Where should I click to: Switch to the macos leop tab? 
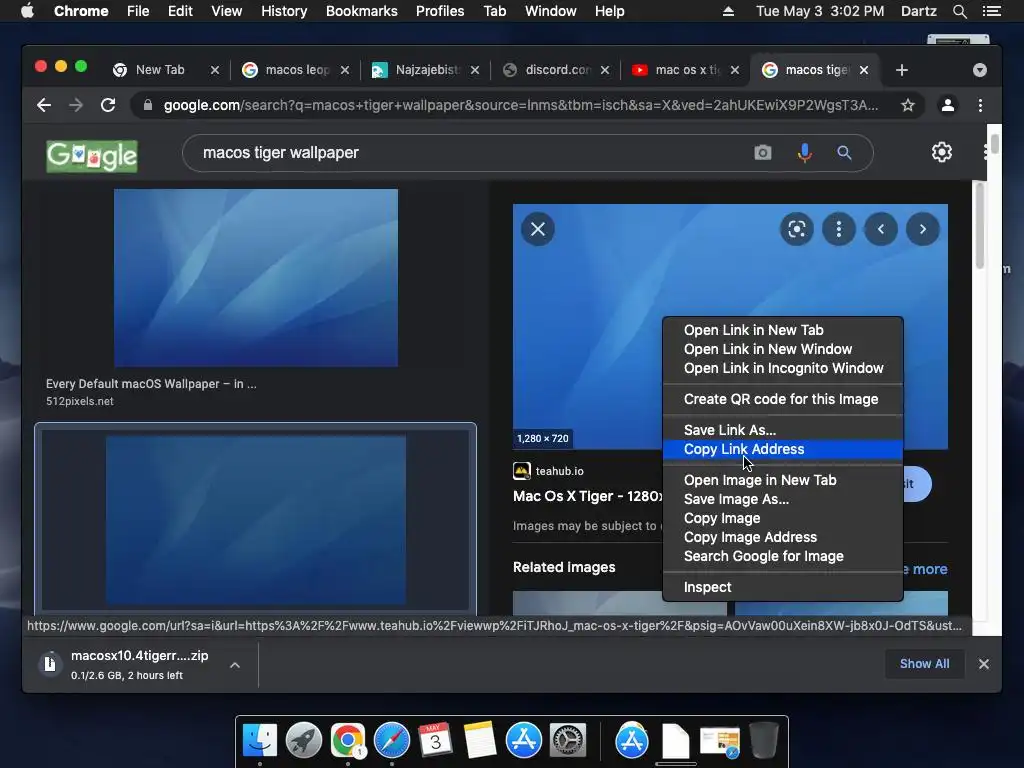pyautogui.click(x=297, y=70)
